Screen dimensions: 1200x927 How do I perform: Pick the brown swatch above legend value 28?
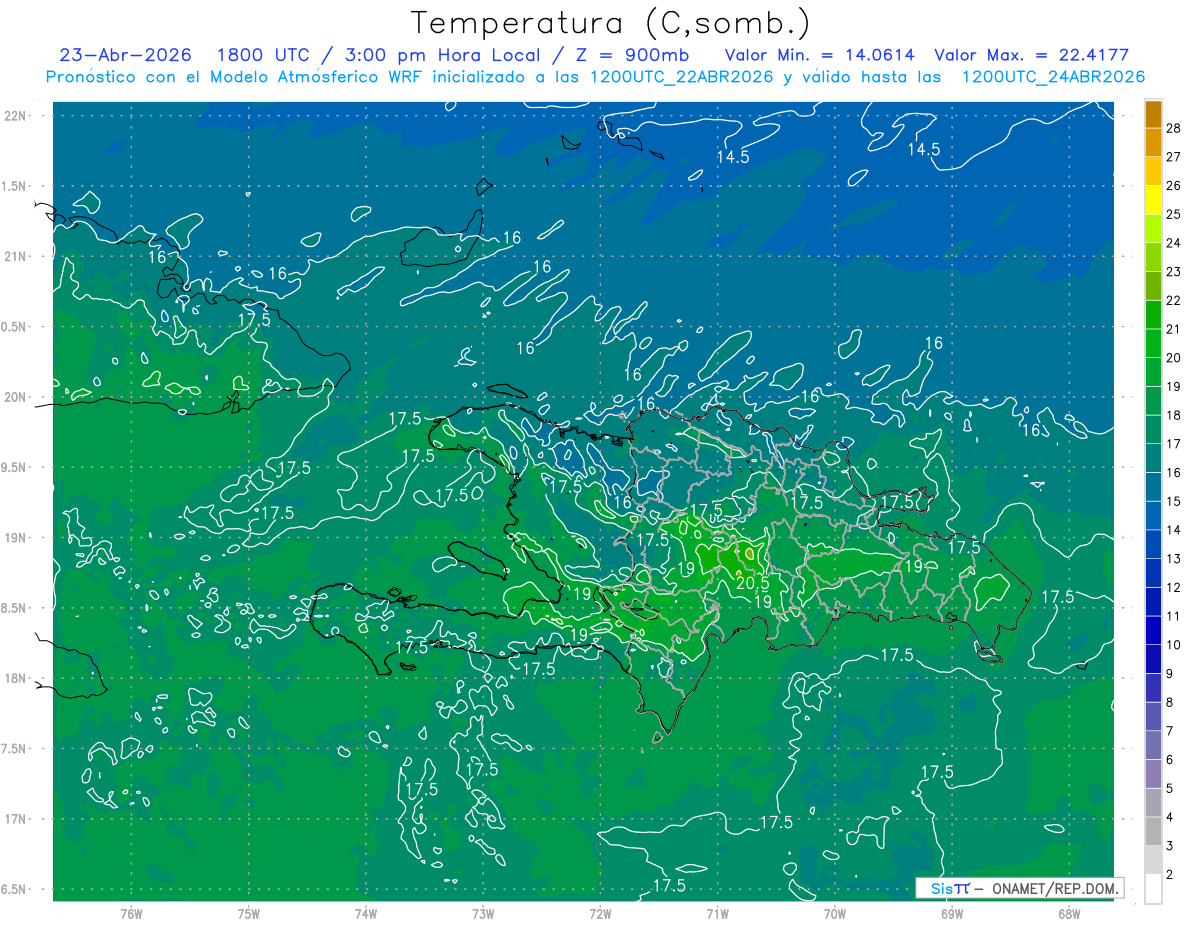(1153, 113)
